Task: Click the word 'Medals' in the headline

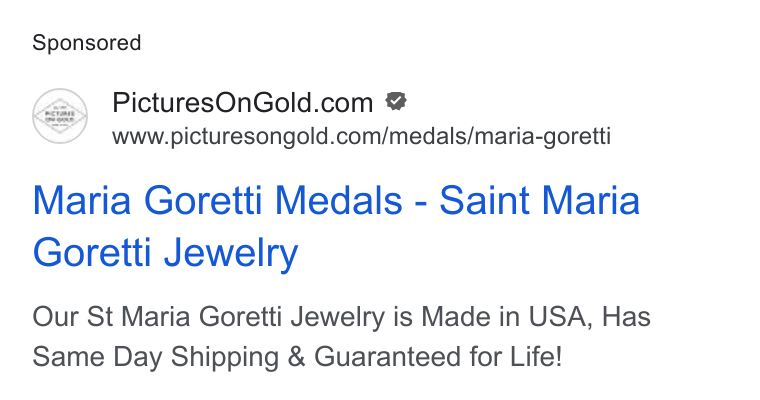Action: click(338, 200)
